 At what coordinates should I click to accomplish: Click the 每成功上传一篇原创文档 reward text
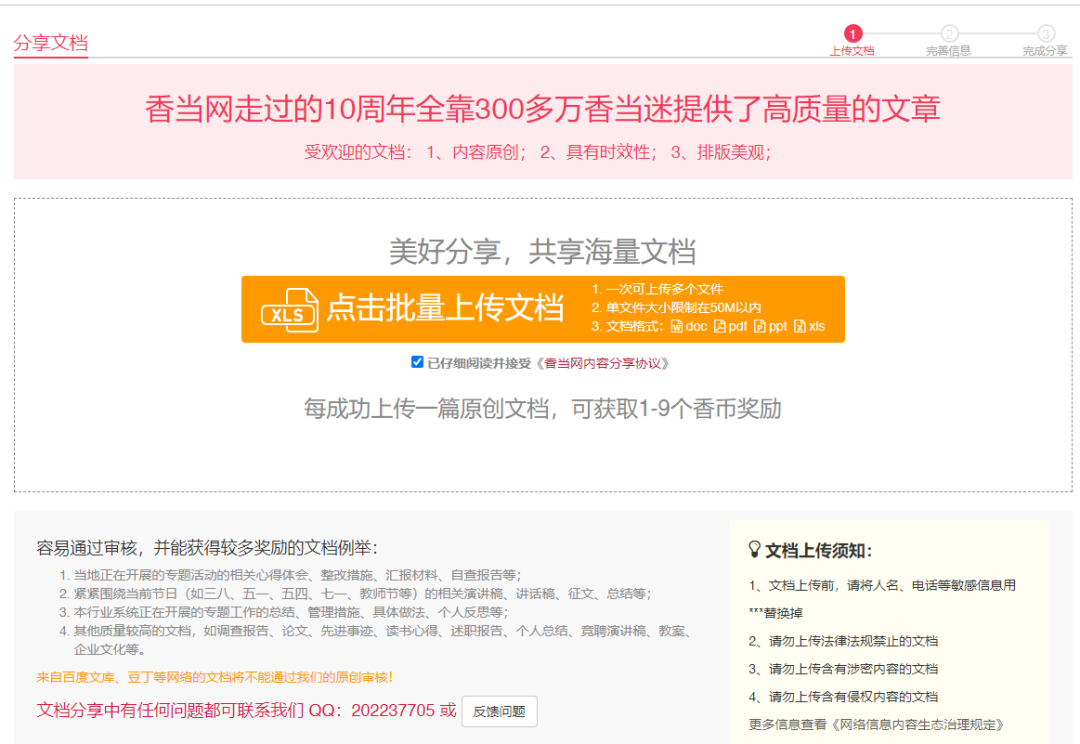(x=543, y=409)
